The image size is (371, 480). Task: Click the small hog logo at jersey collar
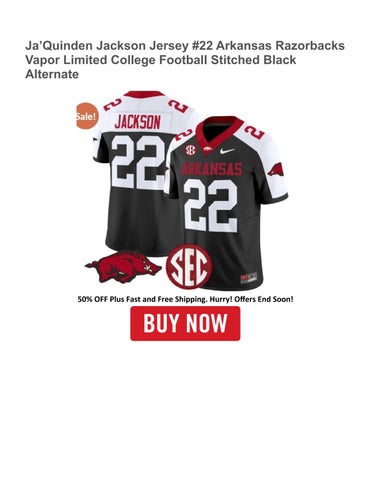207,149
